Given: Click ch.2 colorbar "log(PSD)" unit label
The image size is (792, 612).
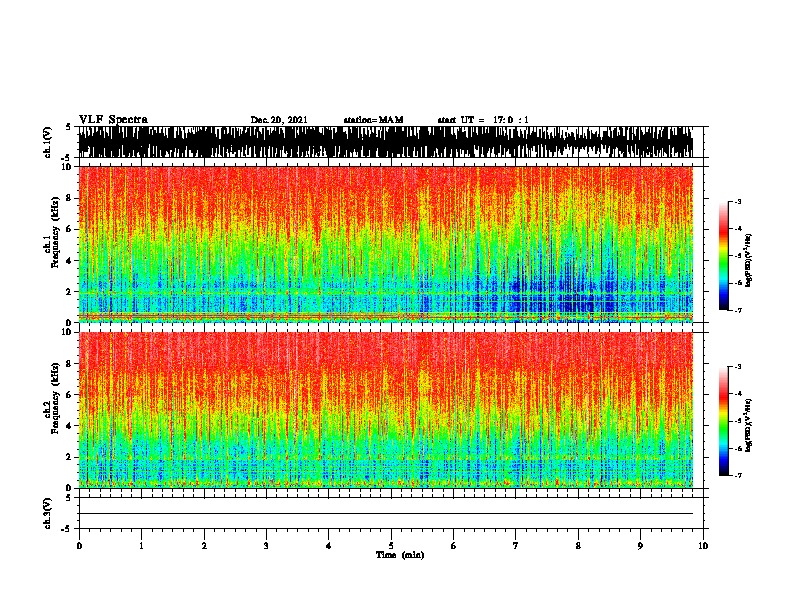Looking at the screenshot, I should click(749, 425).
